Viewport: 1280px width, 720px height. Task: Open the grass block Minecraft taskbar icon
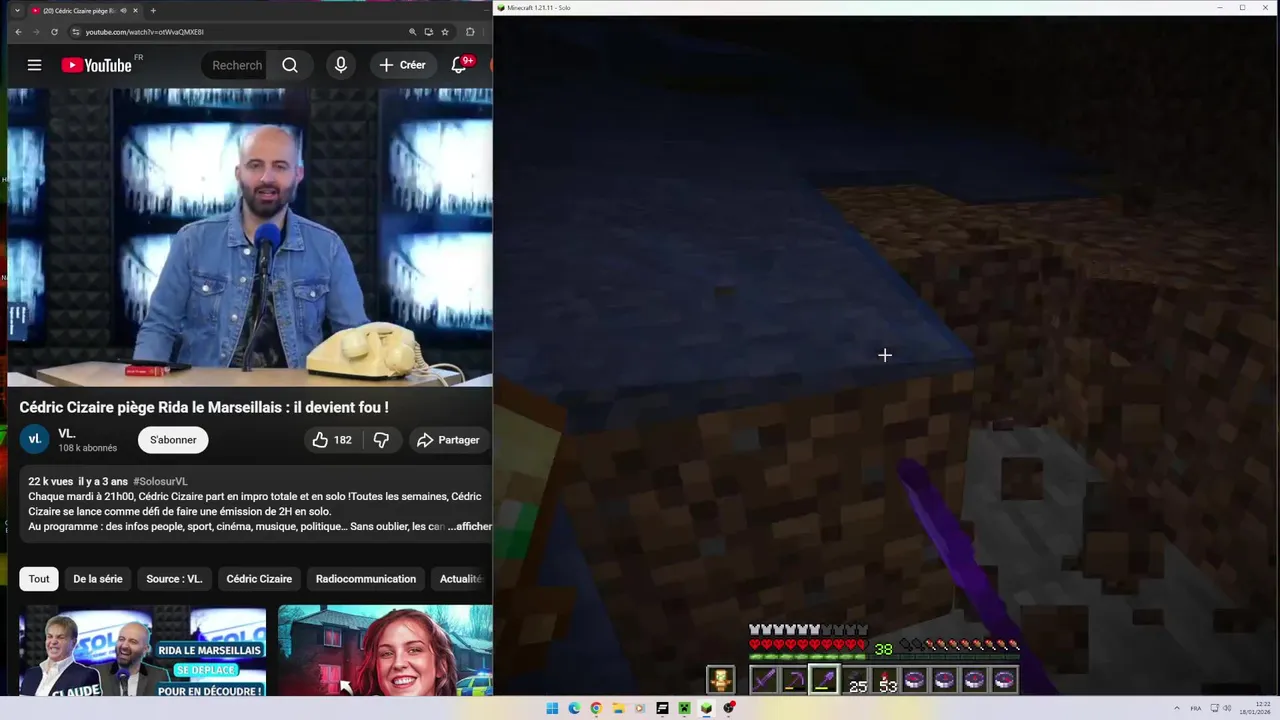706,708
